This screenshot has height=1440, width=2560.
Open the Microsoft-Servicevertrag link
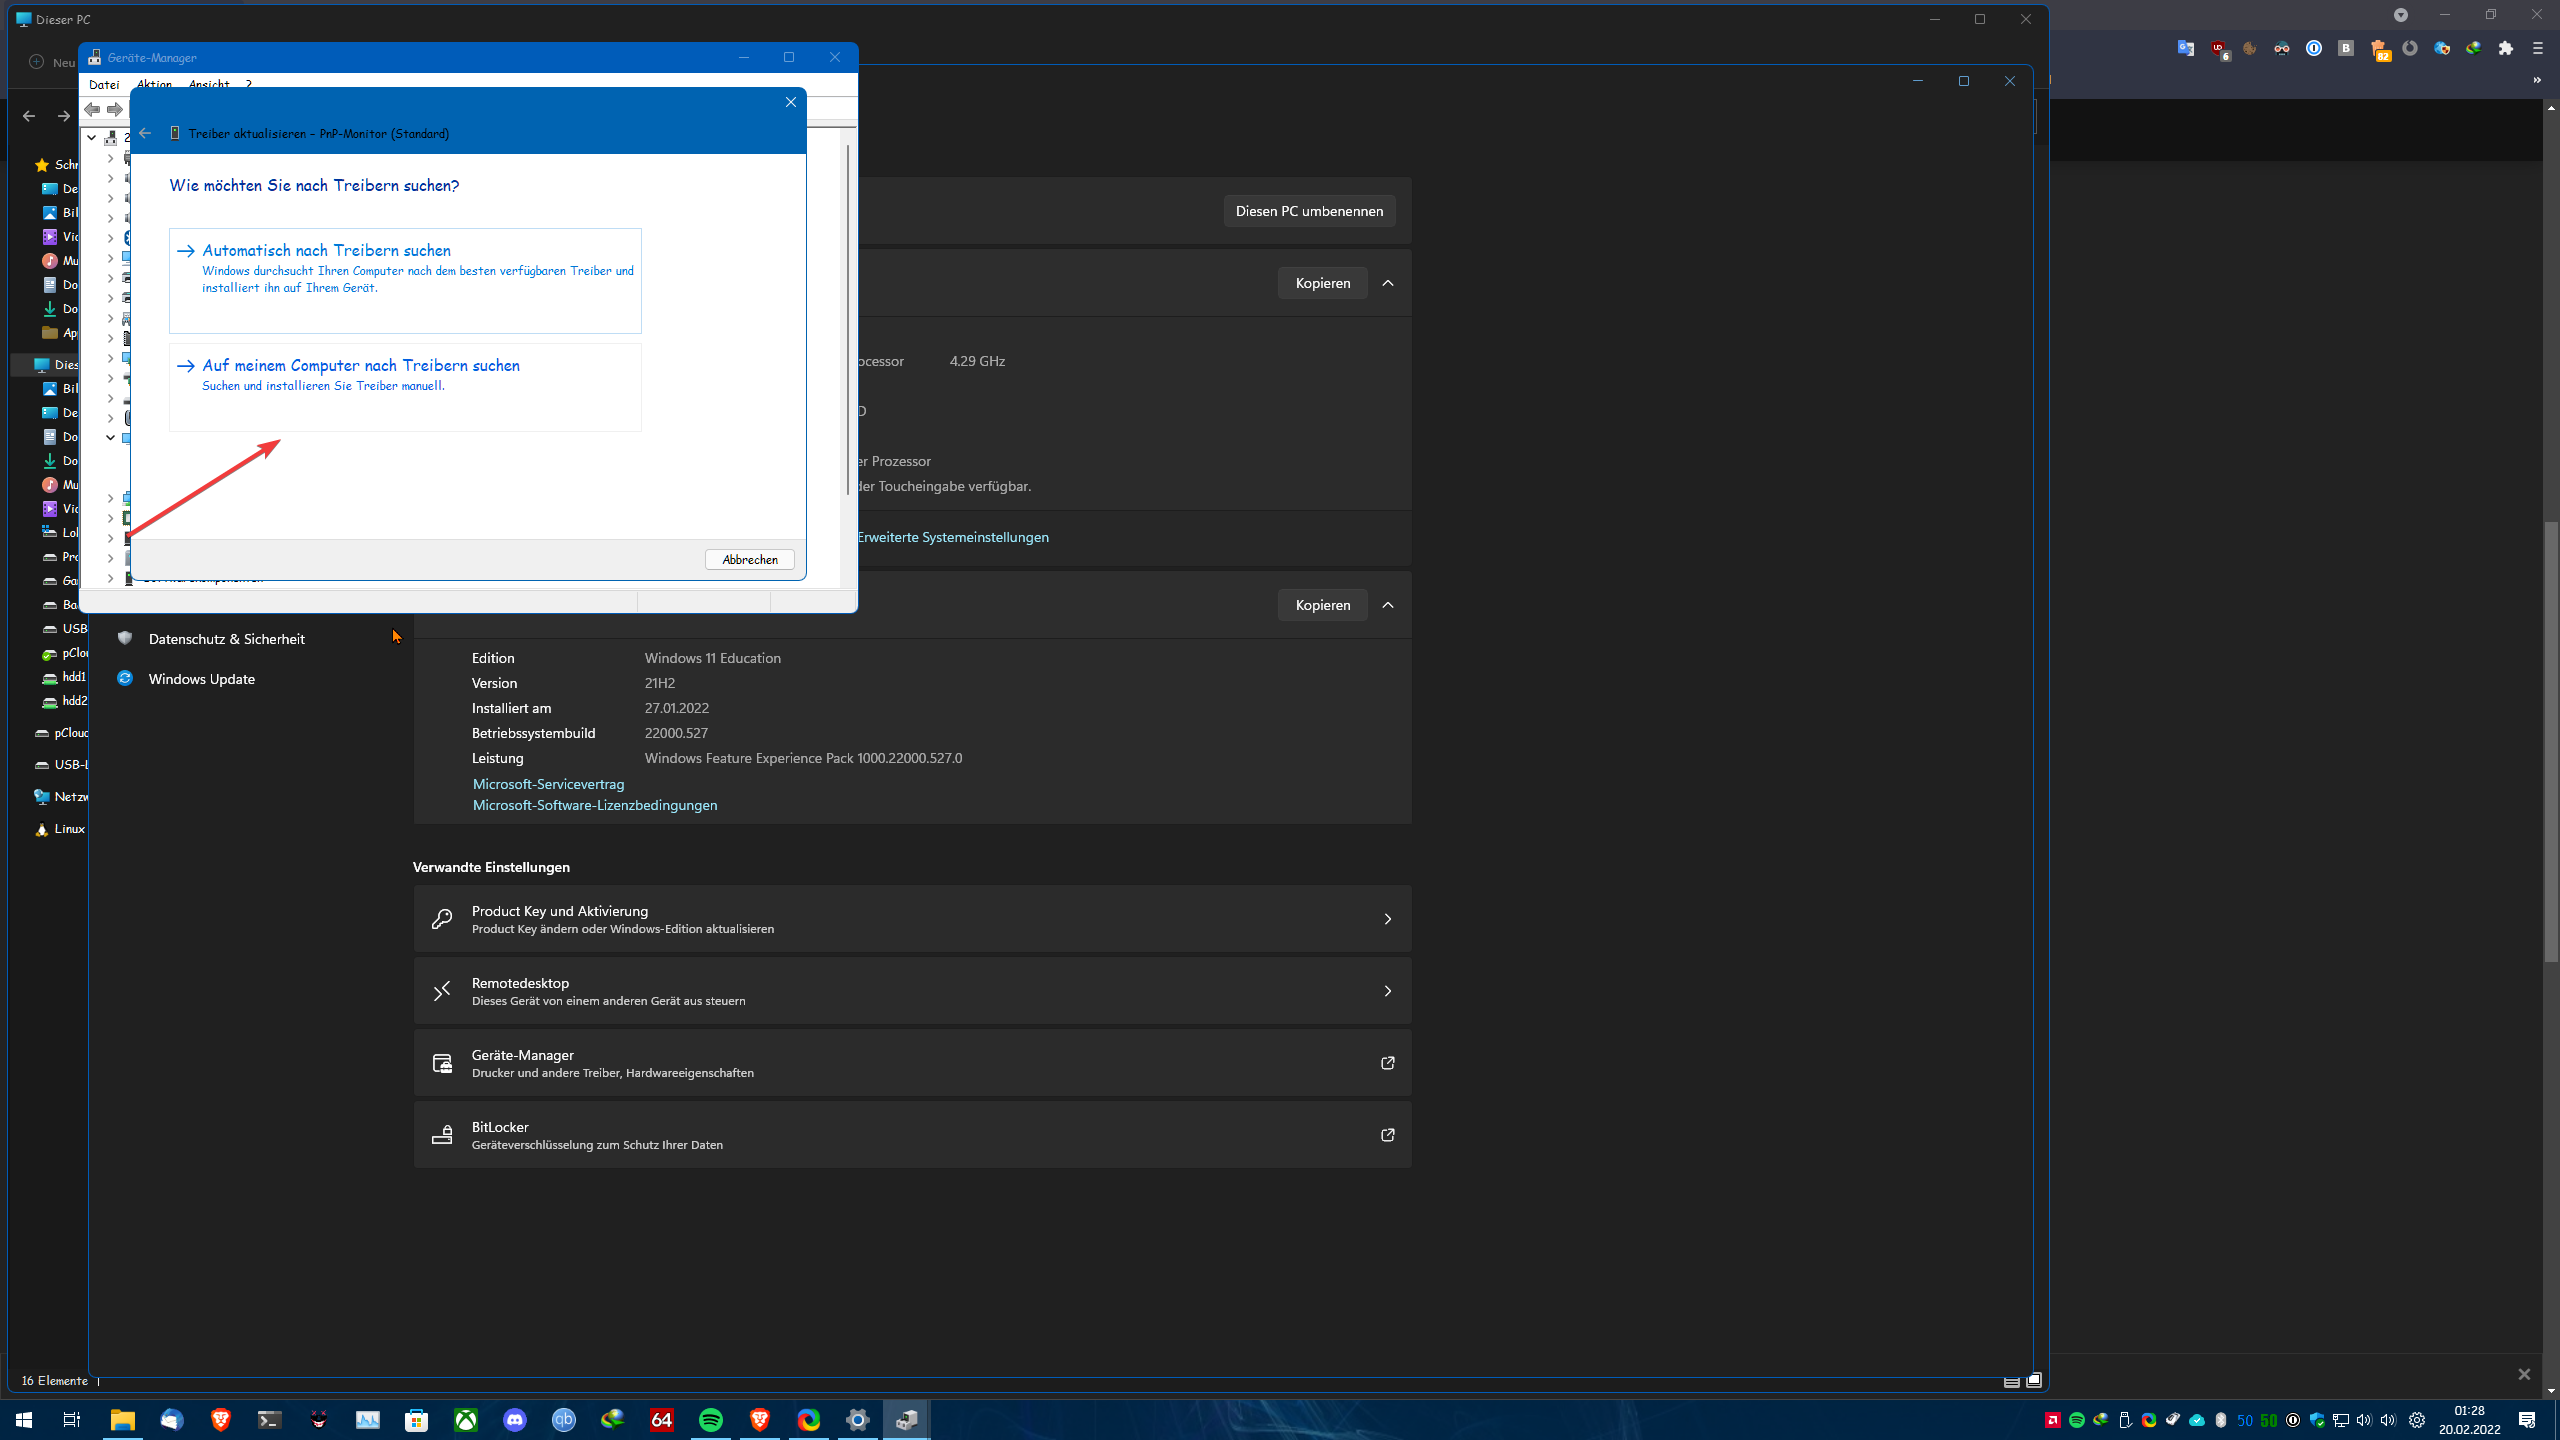pos(548,784)
